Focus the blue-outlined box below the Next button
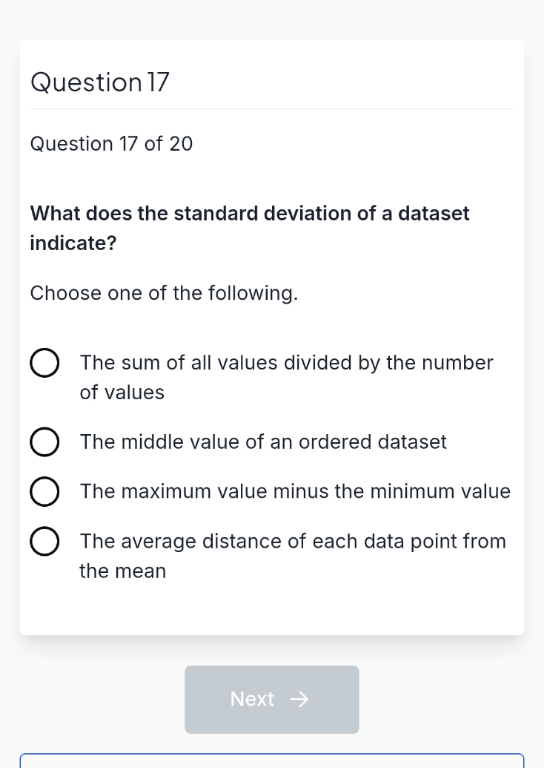The image size is (544, 768). coord(272,761)
